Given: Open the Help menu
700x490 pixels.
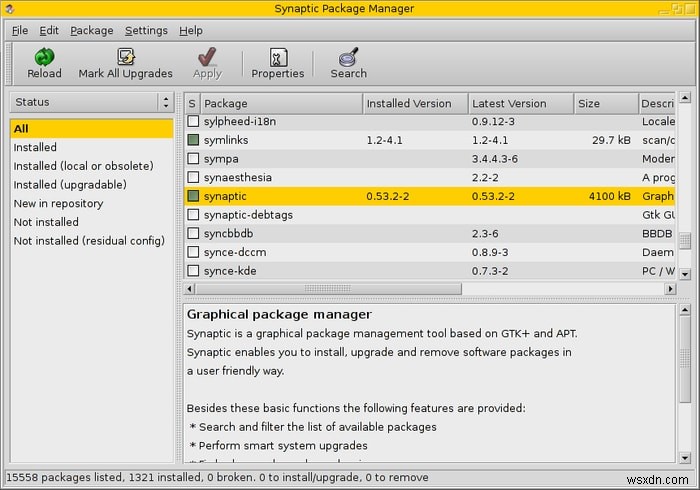Looking at the screenshot, I should tap(191, 30).
